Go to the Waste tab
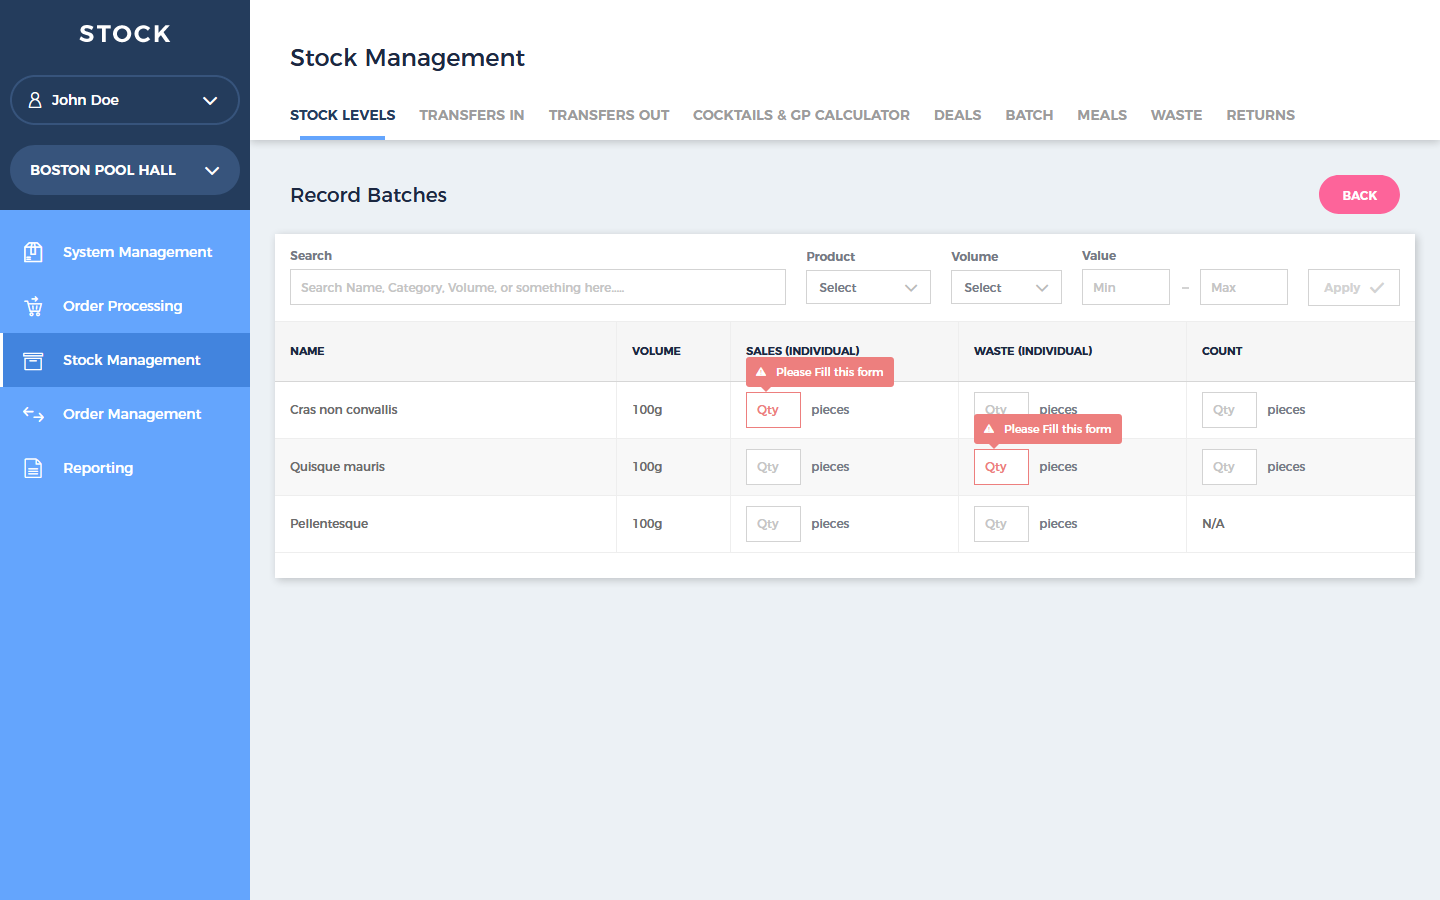1440x900 pixels. [1176, 115]
